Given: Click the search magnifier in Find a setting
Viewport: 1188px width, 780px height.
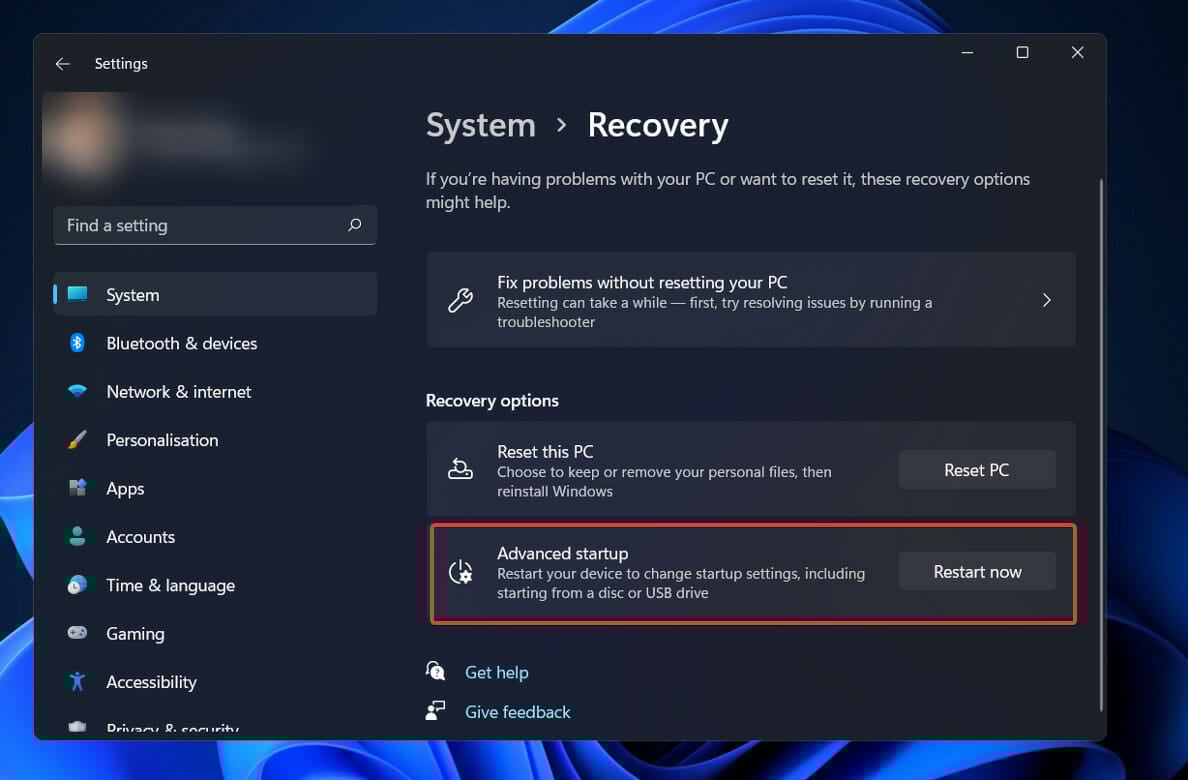Looking at the screenshot, I should 354,225.
